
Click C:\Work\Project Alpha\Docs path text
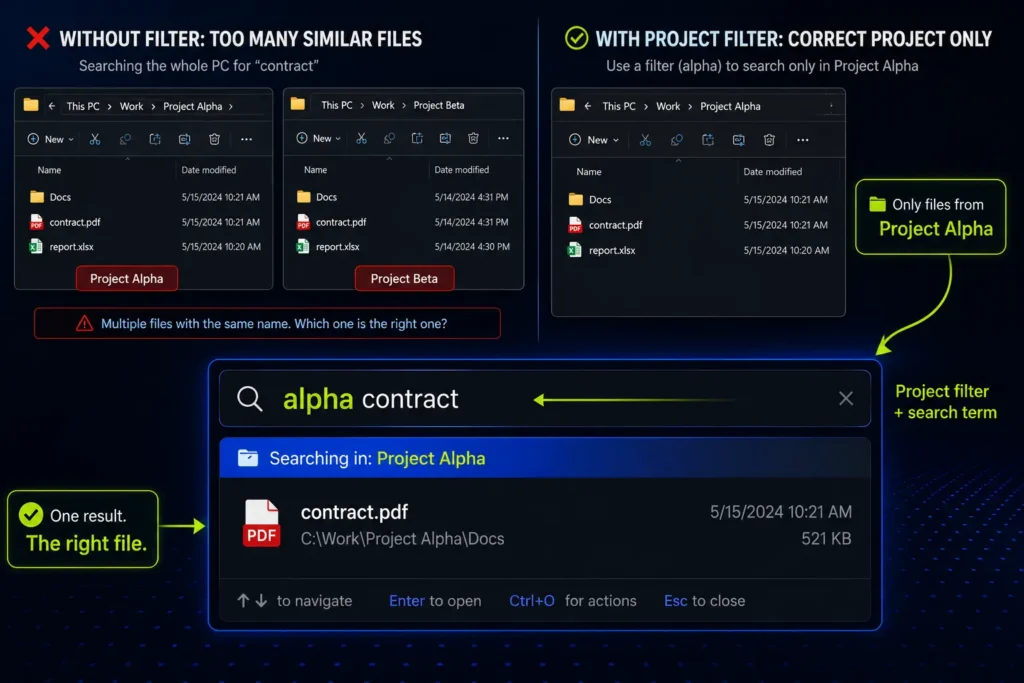402,539
